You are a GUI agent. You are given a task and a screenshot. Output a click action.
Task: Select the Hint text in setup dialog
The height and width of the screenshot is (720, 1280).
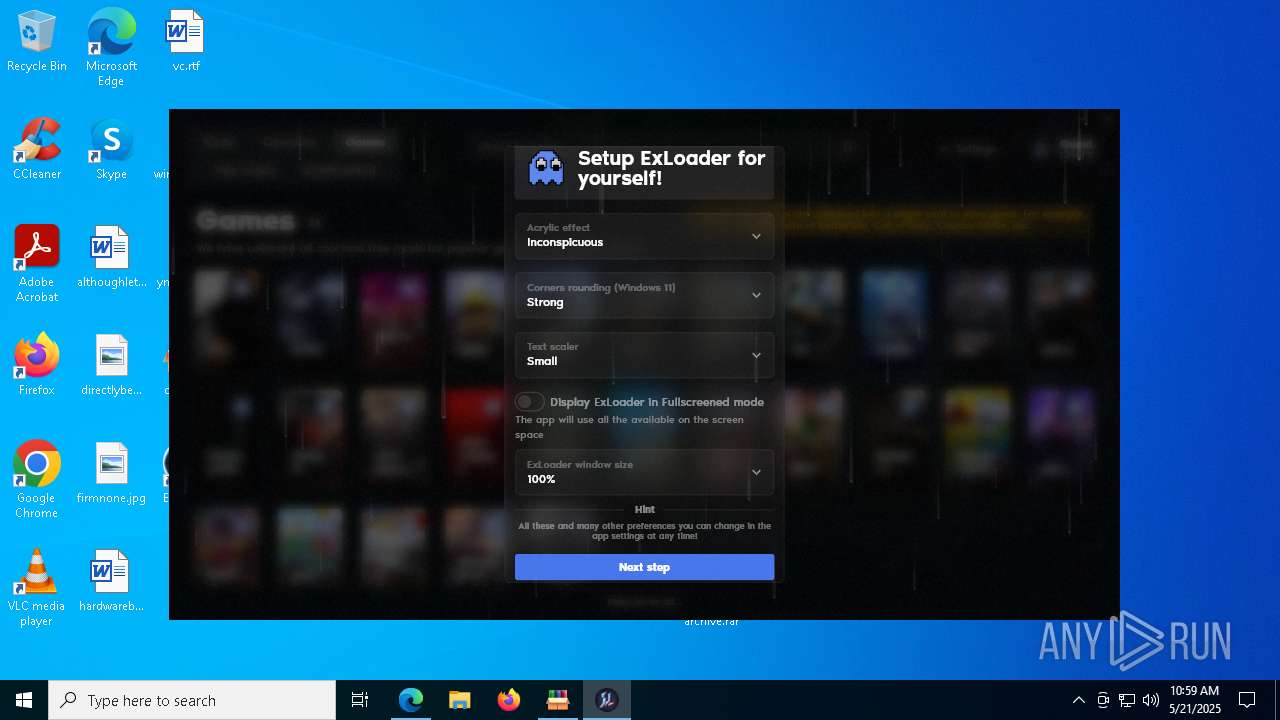pos(644,509)
